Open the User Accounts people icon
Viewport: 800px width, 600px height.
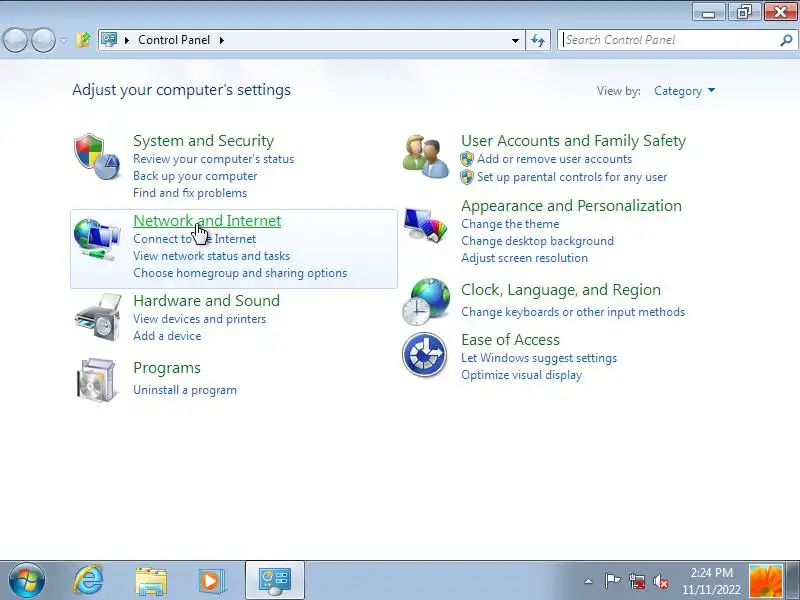tap(426, 157)
